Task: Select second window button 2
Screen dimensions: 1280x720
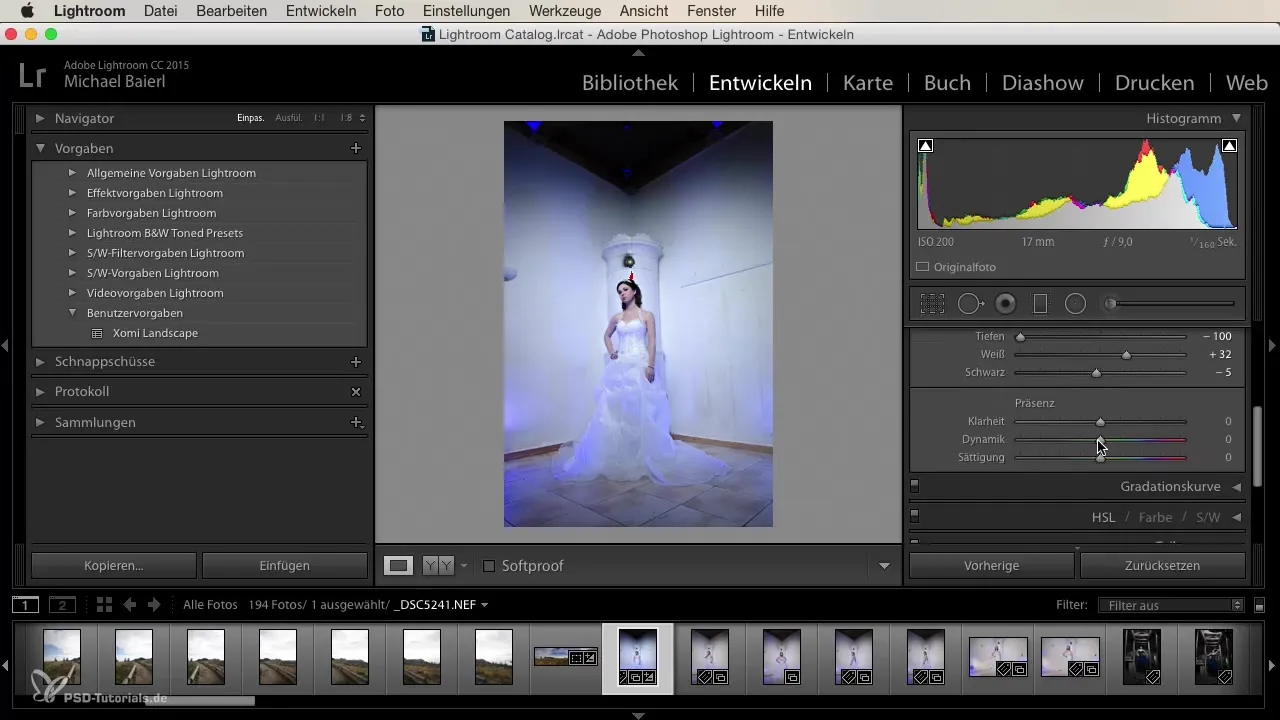Action: click(x=62, y=605)
